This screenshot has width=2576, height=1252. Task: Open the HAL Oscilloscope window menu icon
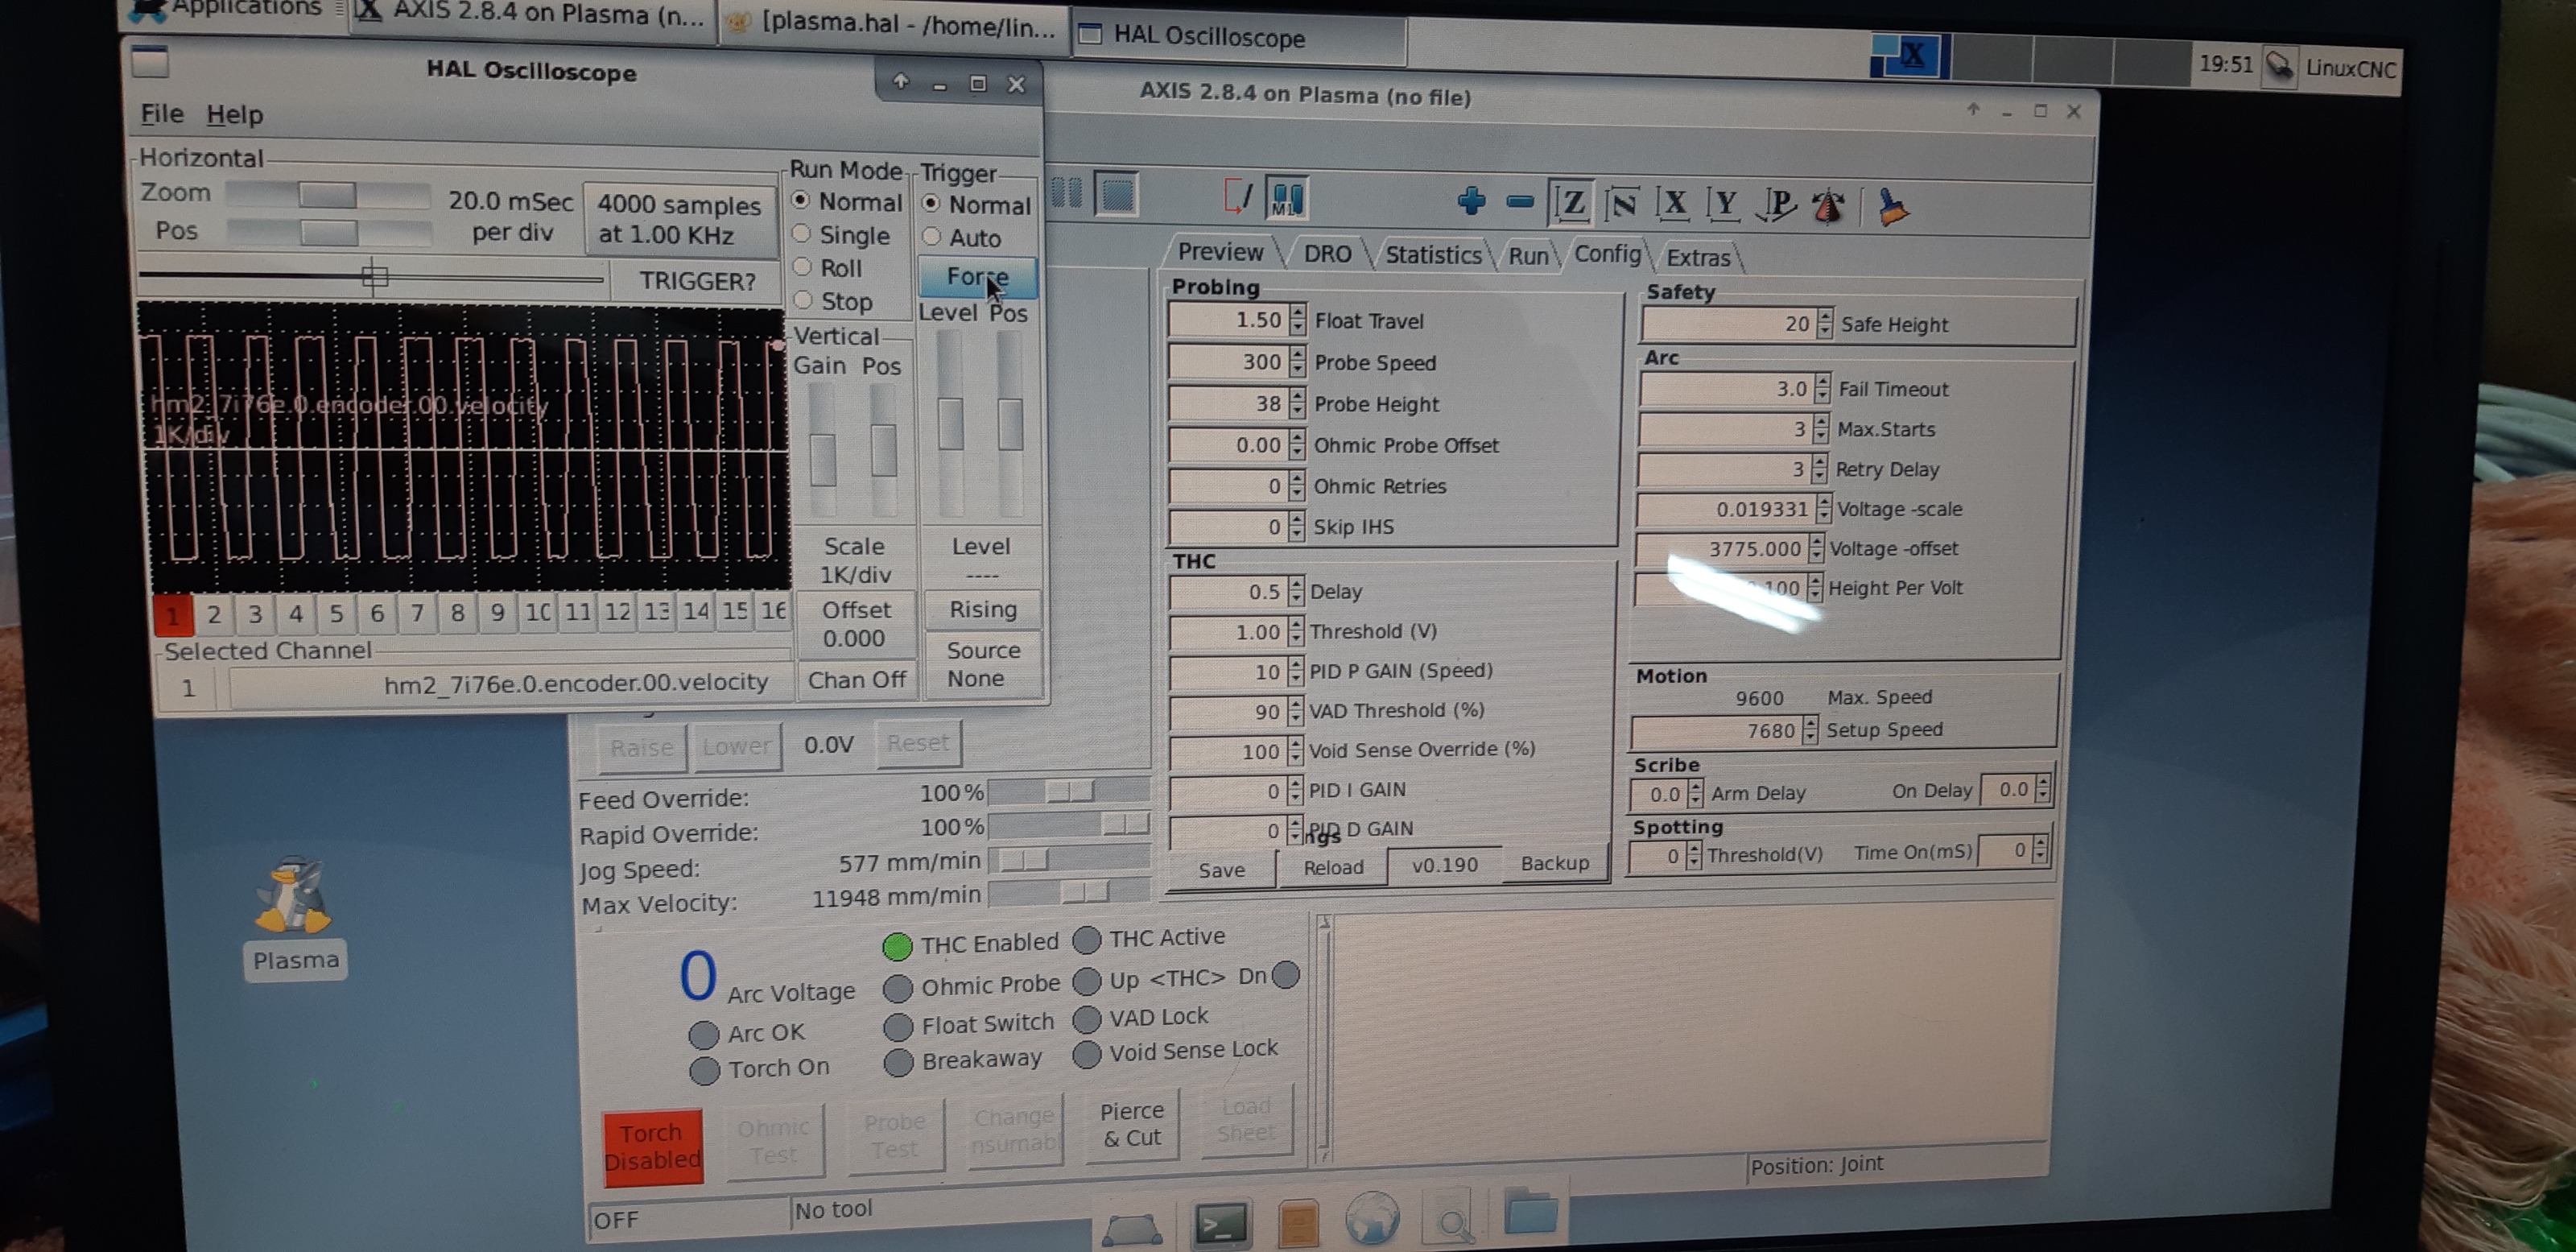(x=150, y=62)
